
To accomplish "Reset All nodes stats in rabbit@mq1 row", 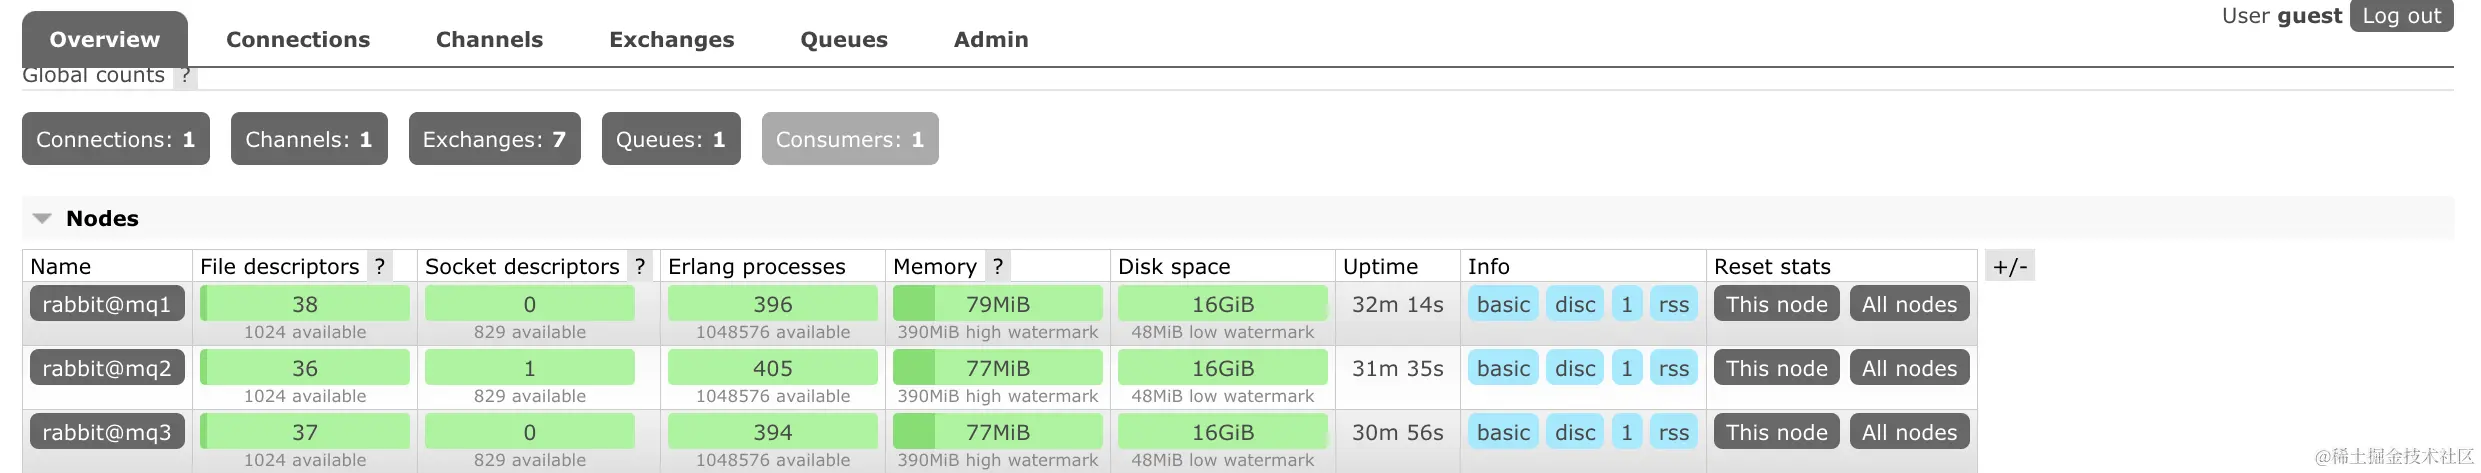I will pyautogui.click(x=1909, y=304).
